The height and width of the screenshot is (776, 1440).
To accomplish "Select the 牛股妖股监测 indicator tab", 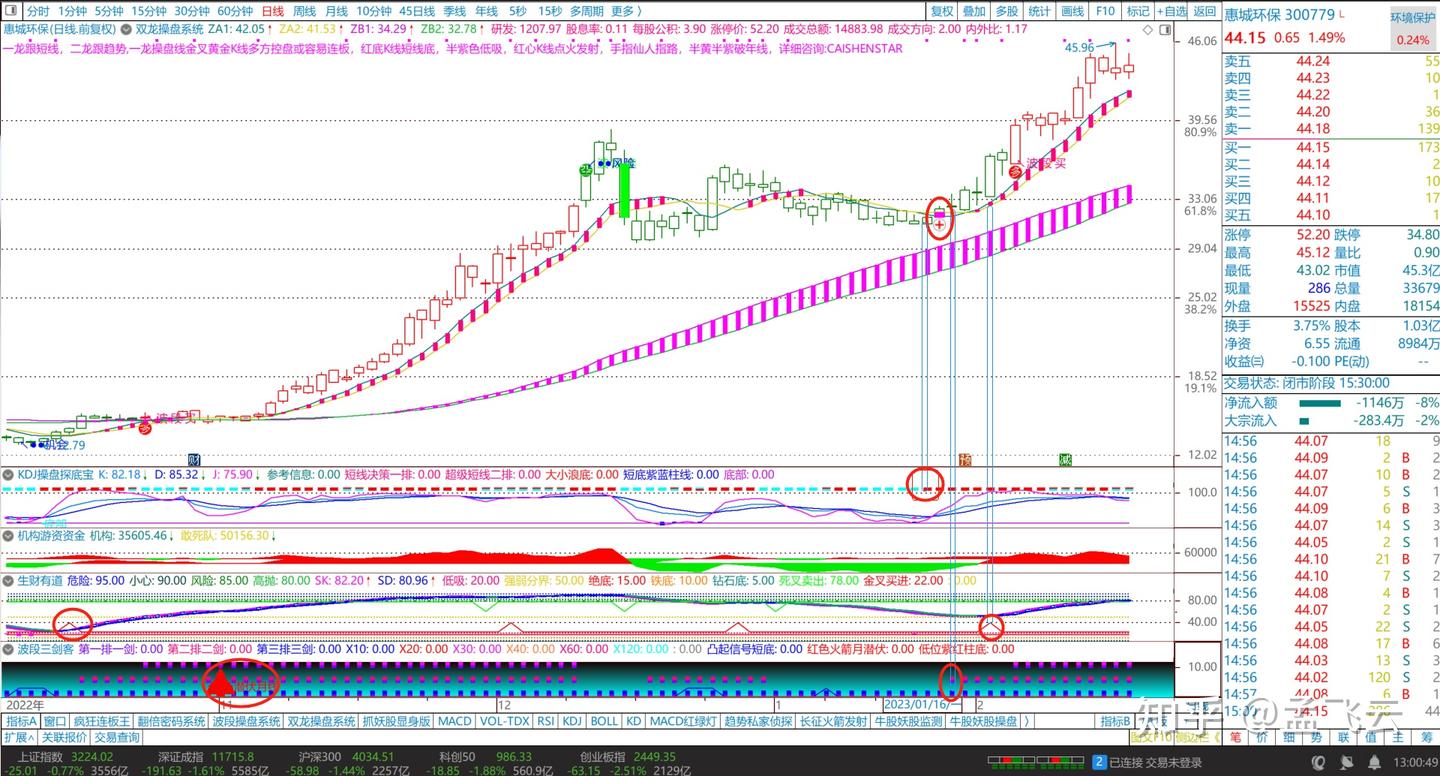I will [x=909, y=721].
